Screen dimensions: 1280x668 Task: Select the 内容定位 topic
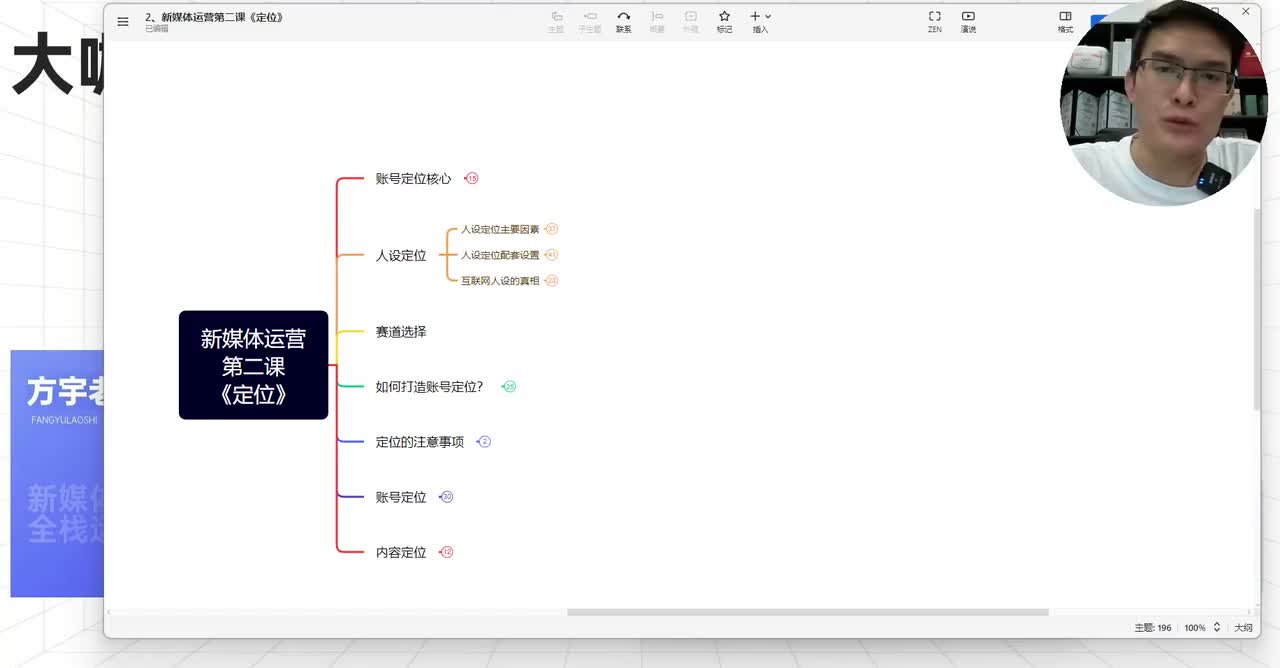coord(401,552)
